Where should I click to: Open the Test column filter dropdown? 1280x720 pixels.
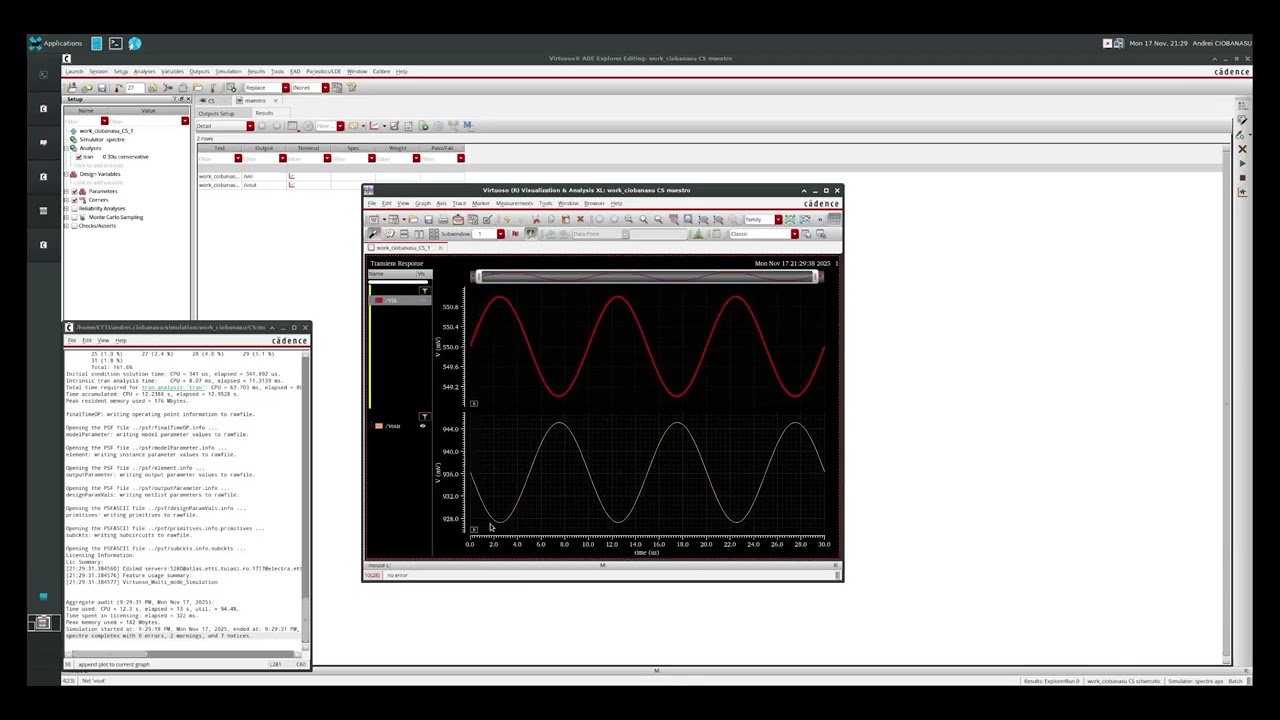[238, 158]
